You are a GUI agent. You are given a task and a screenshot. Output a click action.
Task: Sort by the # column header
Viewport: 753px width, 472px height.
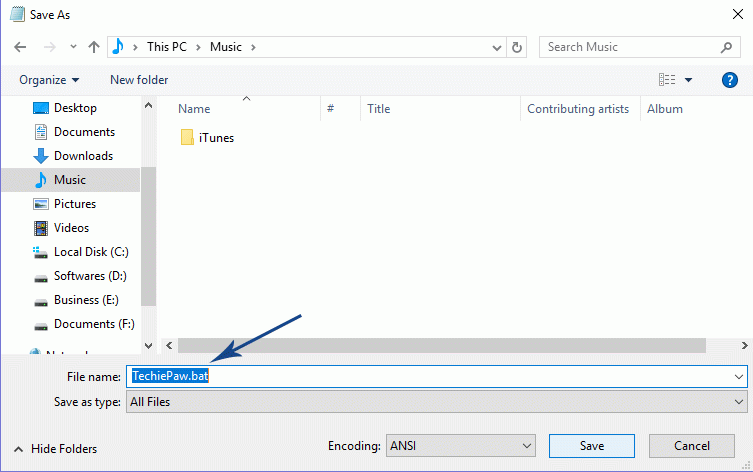coord(330,109)
